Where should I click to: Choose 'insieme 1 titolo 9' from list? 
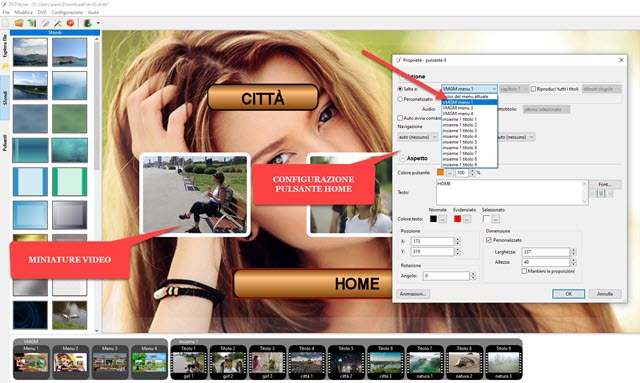[469, 165]
